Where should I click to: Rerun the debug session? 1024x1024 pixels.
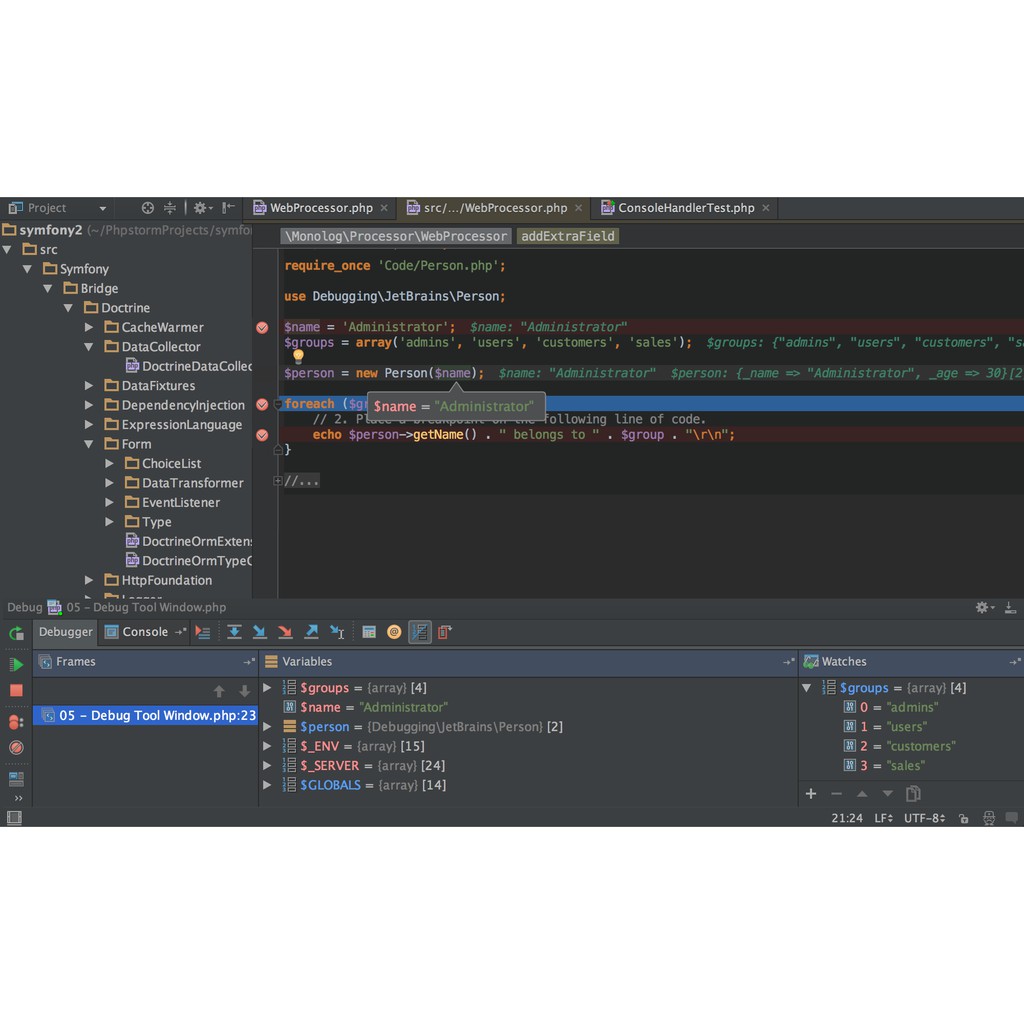point(16,633)
